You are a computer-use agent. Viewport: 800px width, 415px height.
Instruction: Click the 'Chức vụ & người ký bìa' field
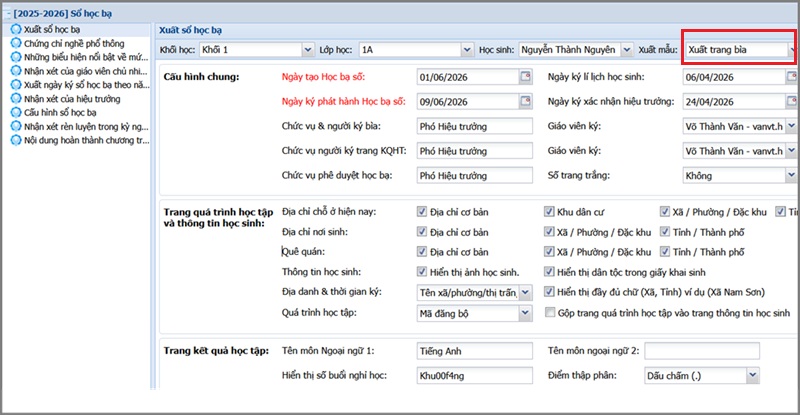474,126
